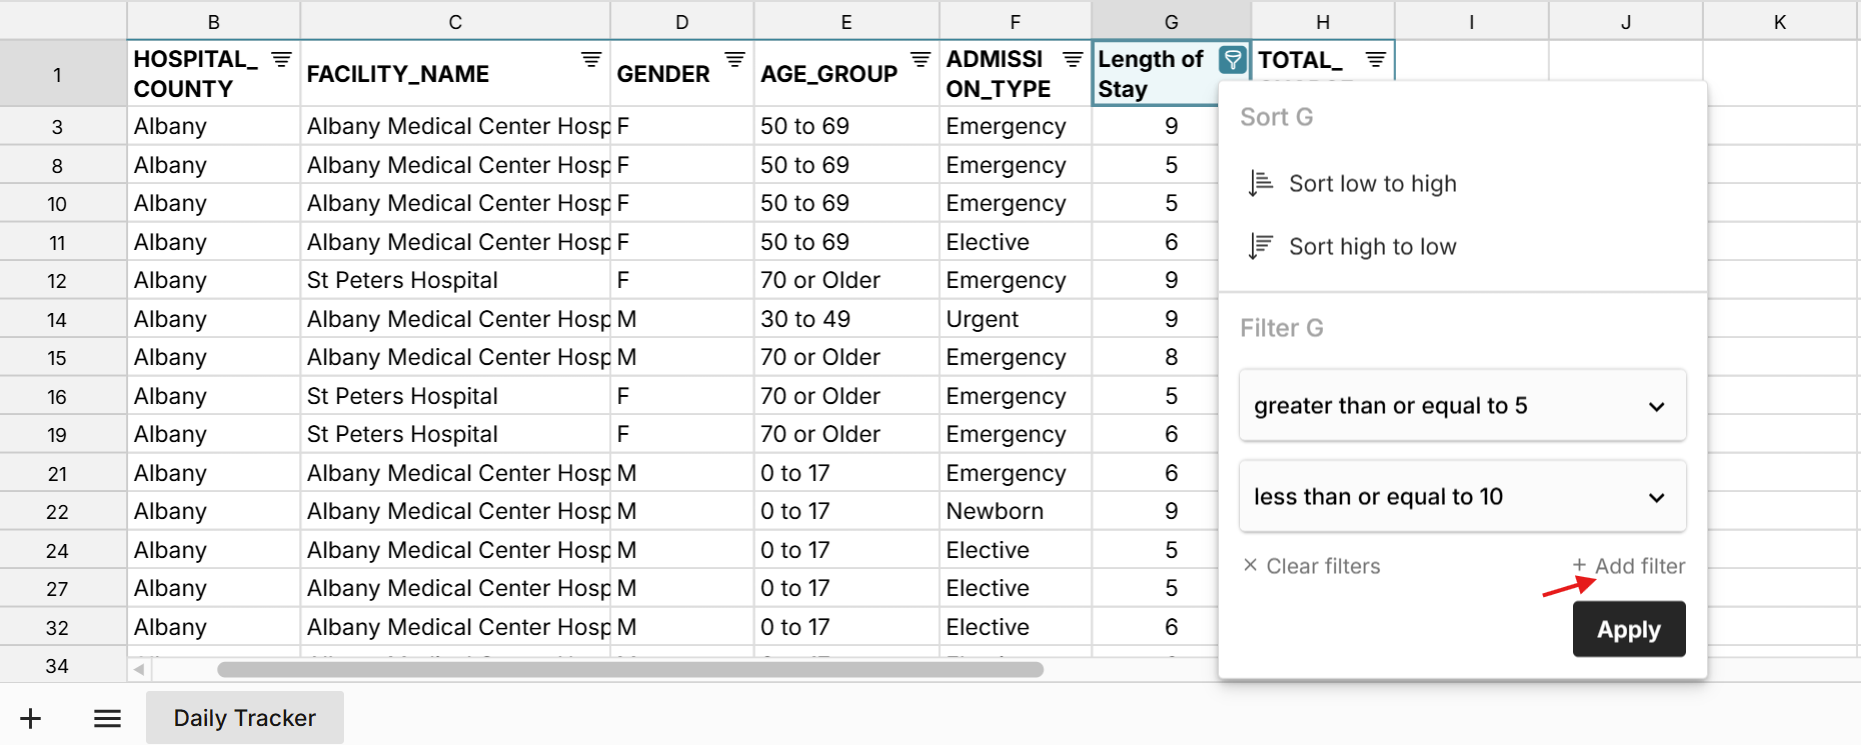Click the horizontal scrollbar at the bottom
Screen dimensions: 1861x745
tap(630, 668)
